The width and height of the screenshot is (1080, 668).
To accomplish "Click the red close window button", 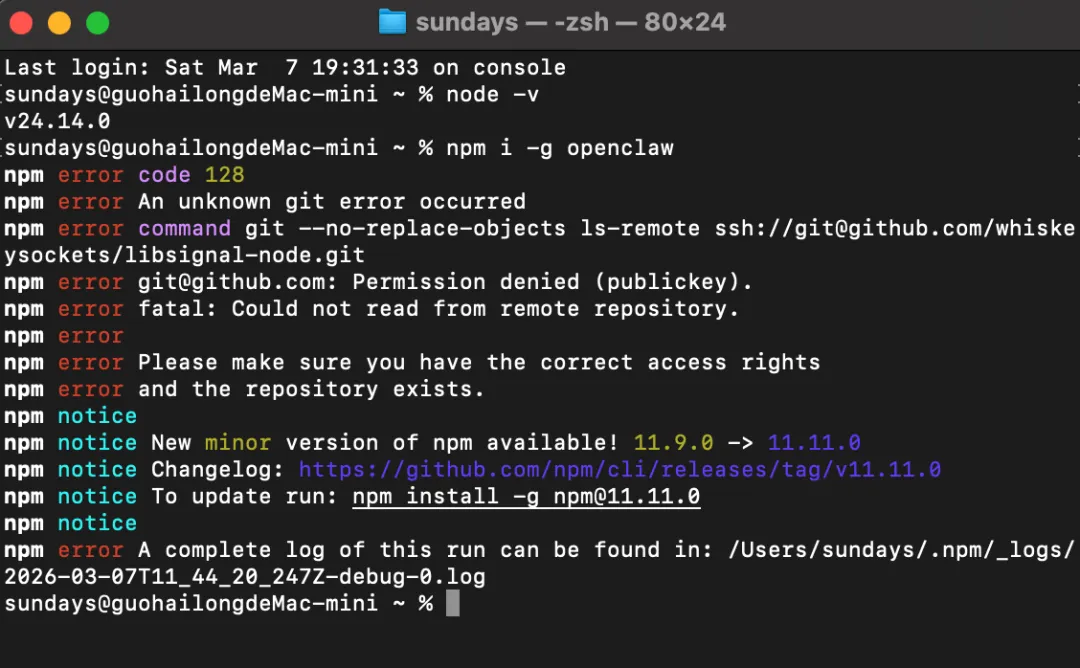I will click(x=21, y=22).
